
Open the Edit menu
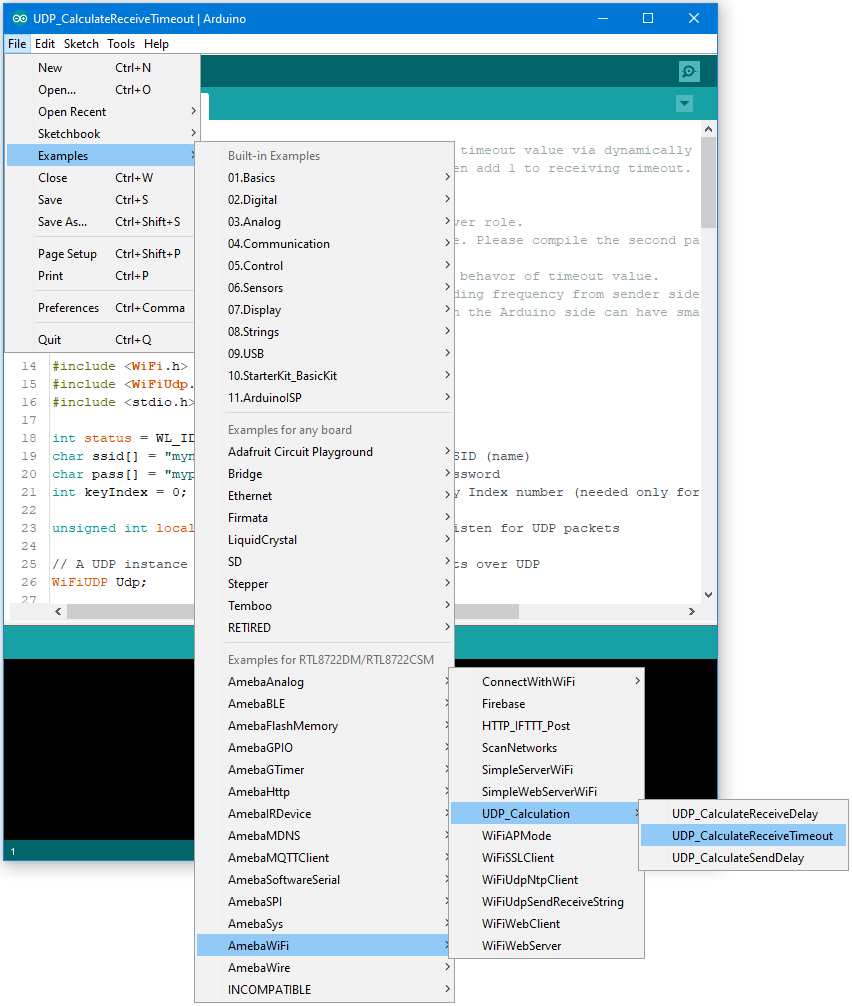tap(45, 44)
